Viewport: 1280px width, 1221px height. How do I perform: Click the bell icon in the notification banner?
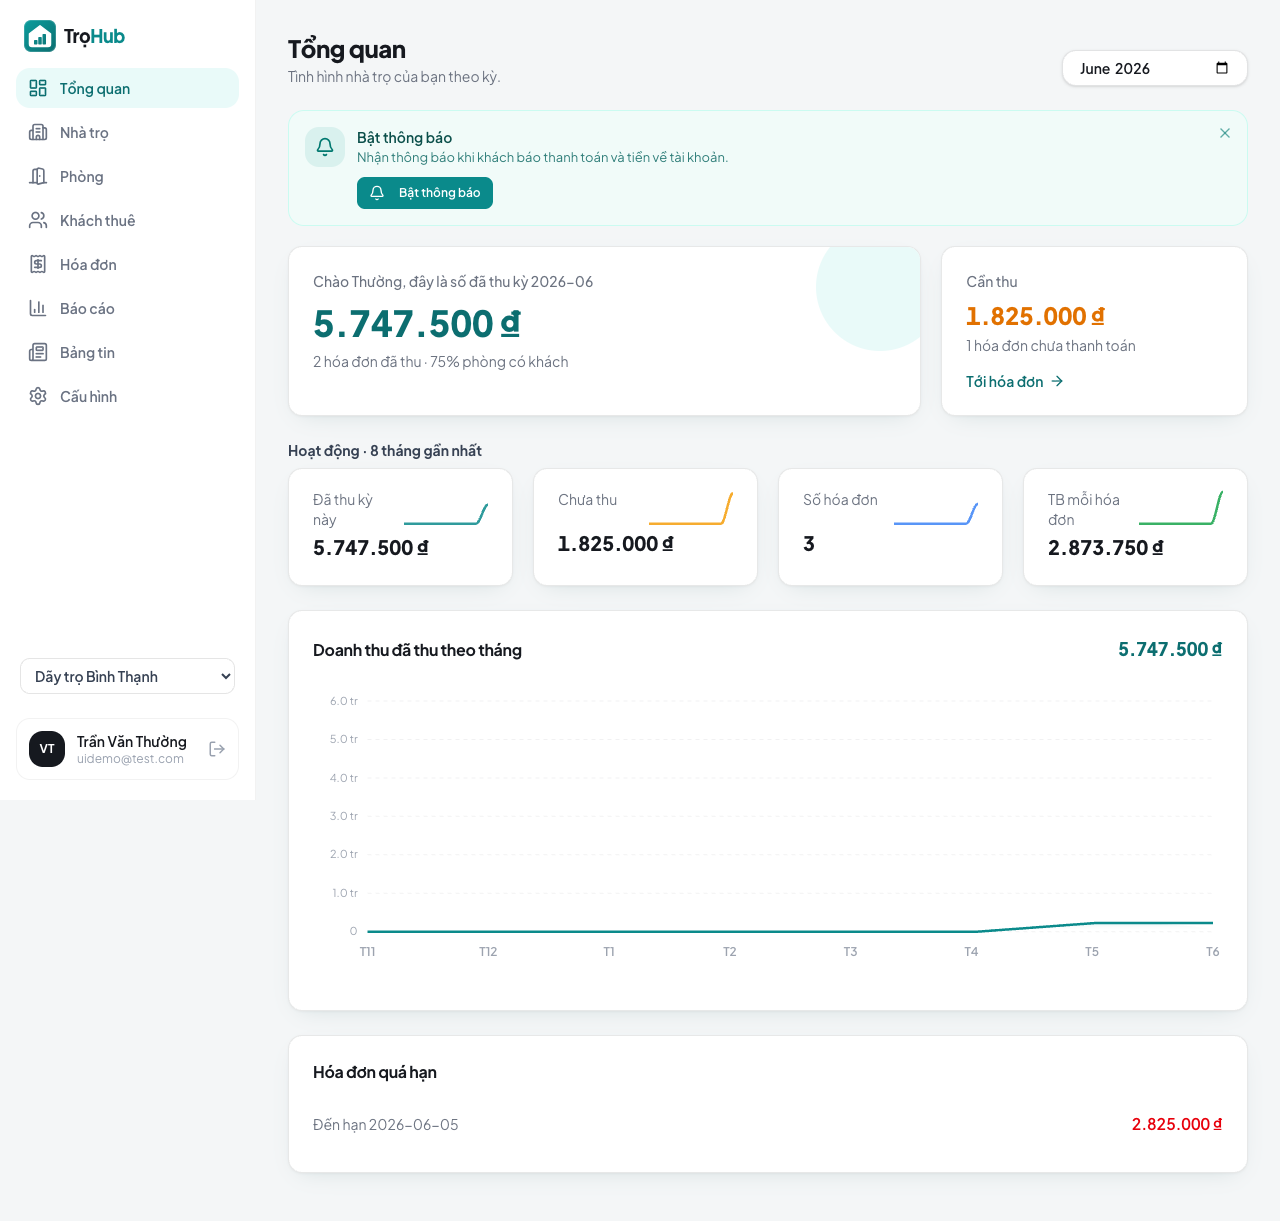[x=325, y=147]
